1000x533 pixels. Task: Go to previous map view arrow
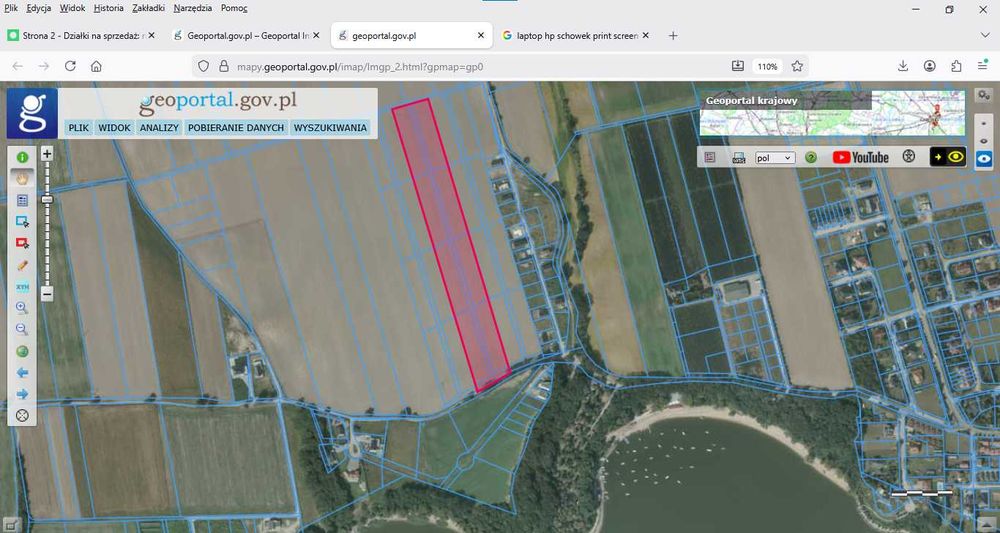22,373
